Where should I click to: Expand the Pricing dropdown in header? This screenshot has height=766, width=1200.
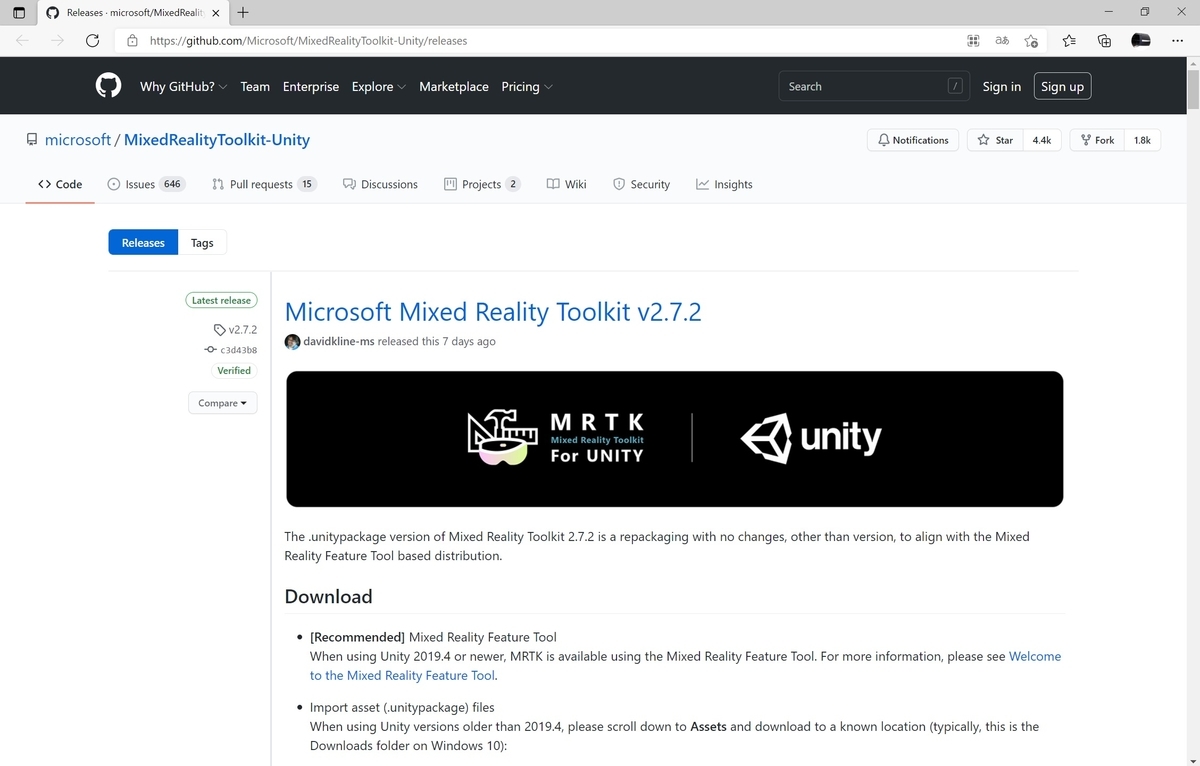pos(526,87)
